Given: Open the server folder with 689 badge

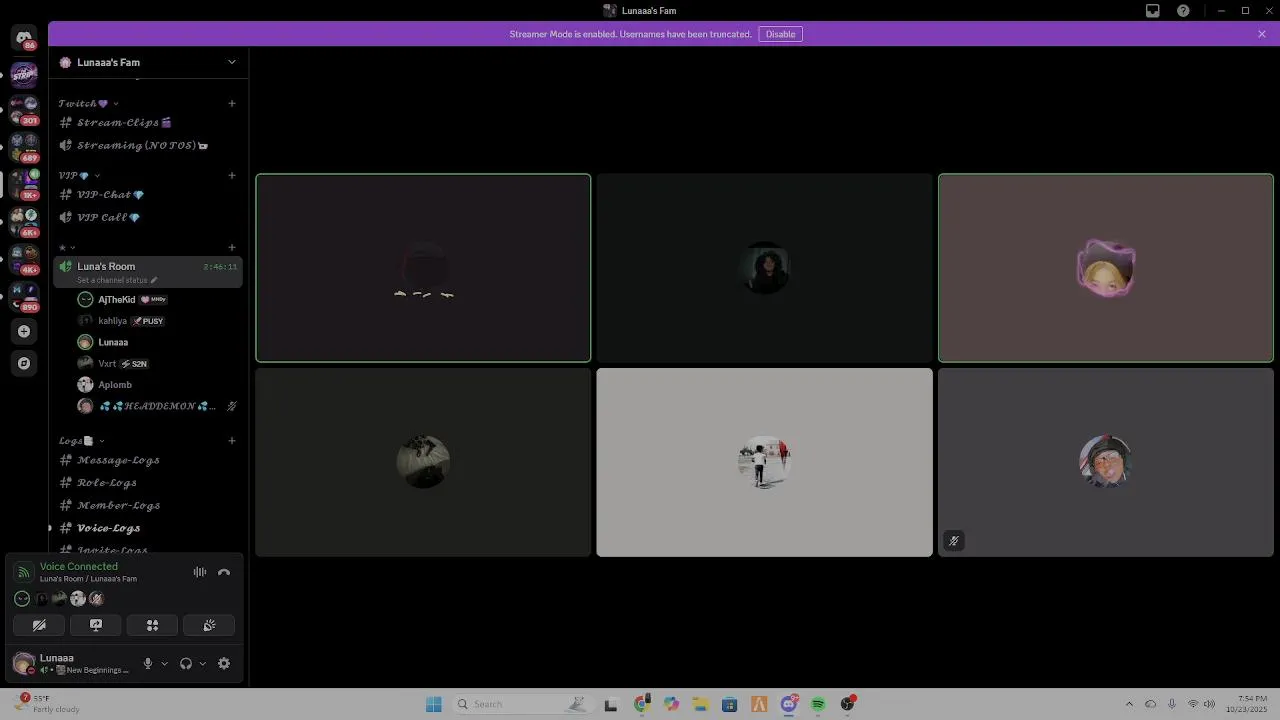Looking at the screenshot, I should point(24,147).
